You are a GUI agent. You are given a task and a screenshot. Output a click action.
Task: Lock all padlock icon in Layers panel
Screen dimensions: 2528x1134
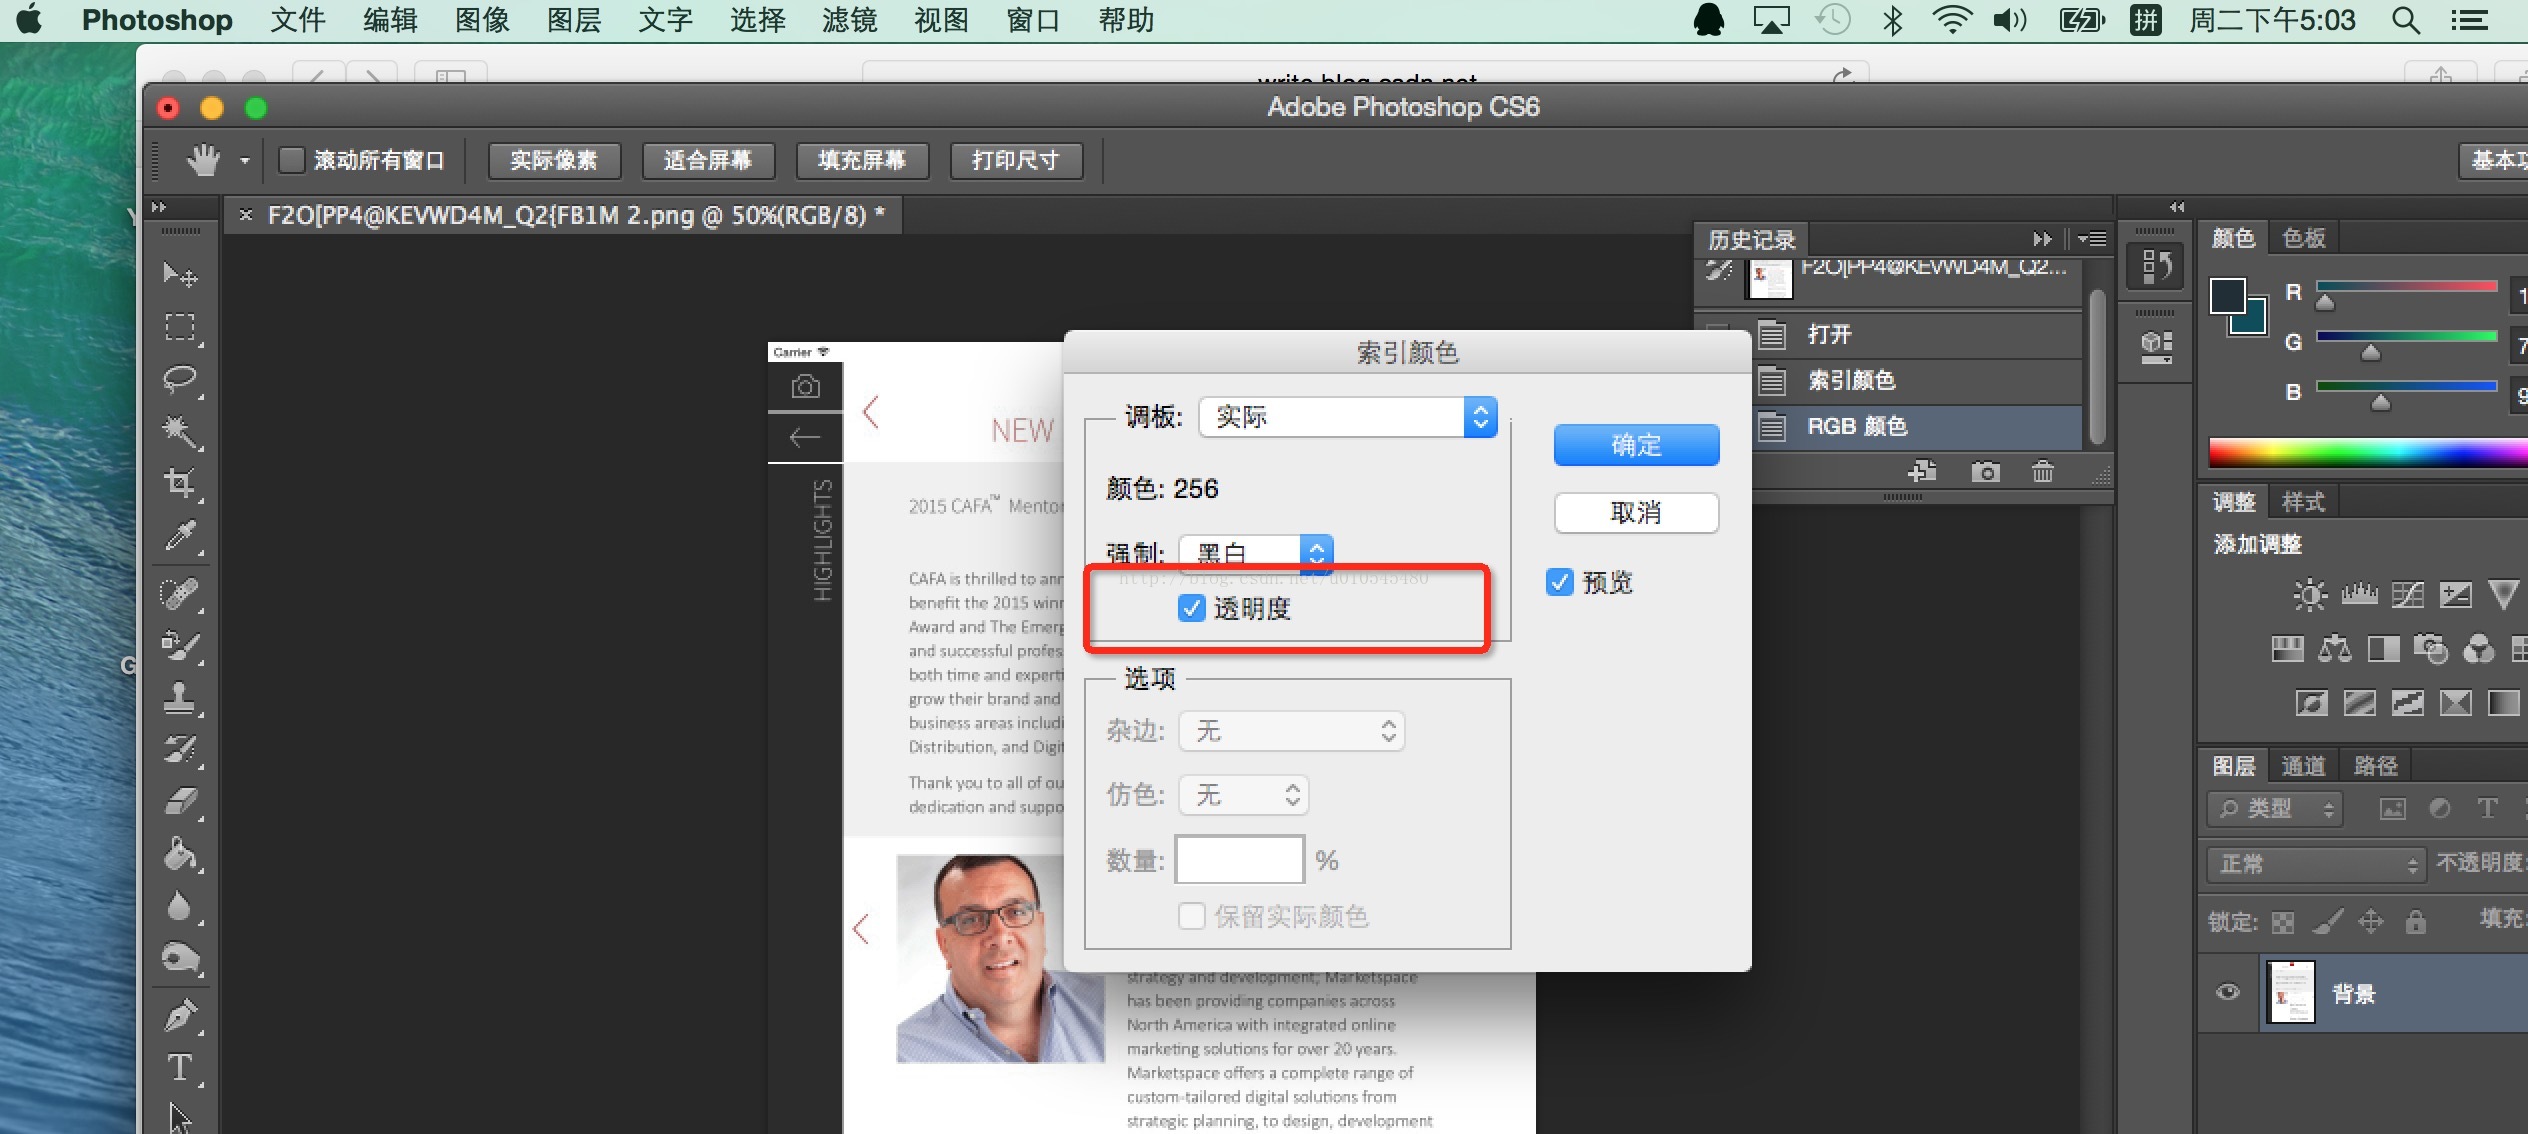2415,921
